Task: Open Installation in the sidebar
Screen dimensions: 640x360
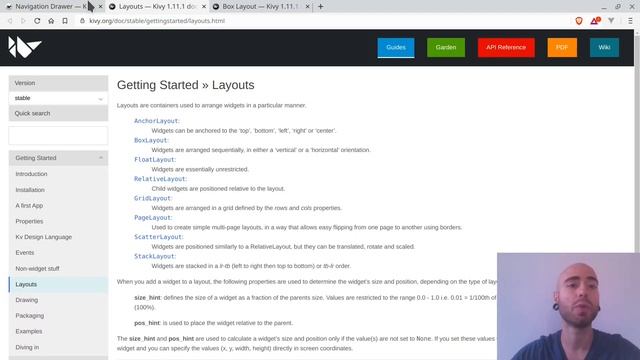Action: point(30,190)
